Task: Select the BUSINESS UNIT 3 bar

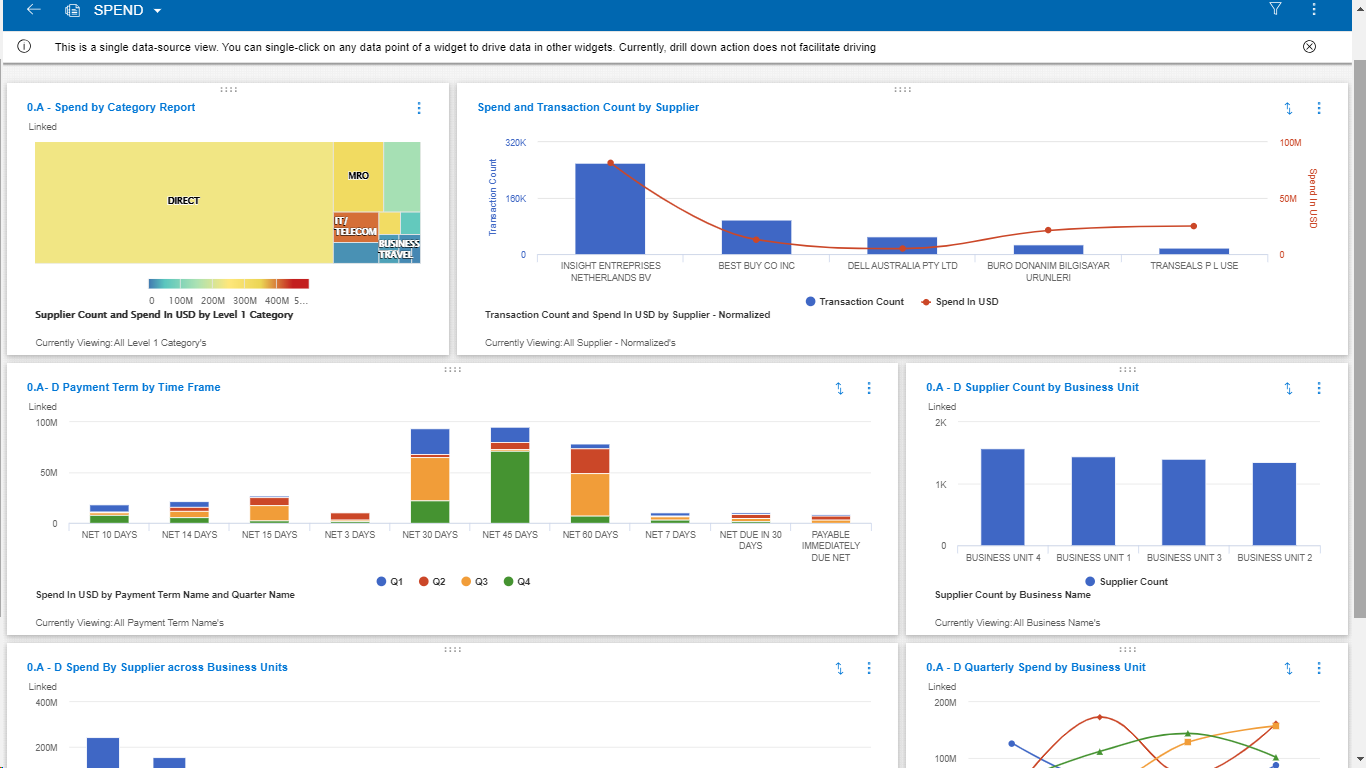Action: click(1184, 503)
